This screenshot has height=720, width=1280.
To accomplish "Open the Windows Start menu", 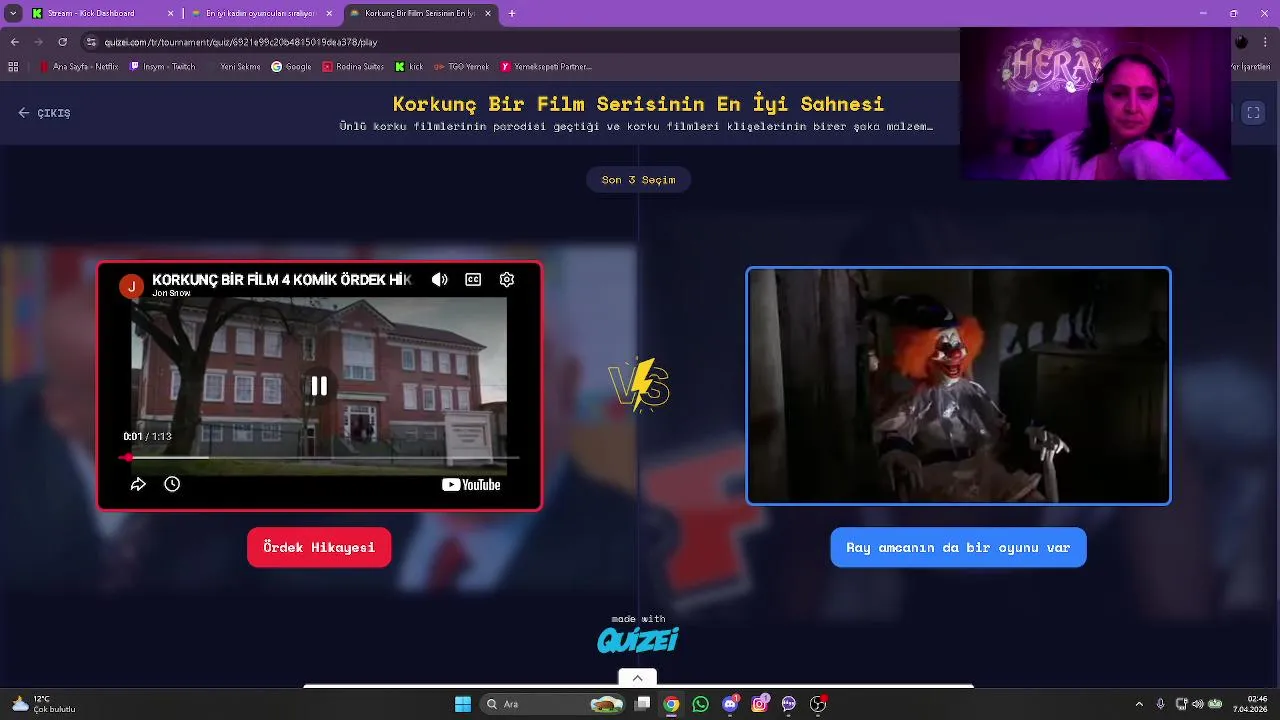I will [463, 704].
